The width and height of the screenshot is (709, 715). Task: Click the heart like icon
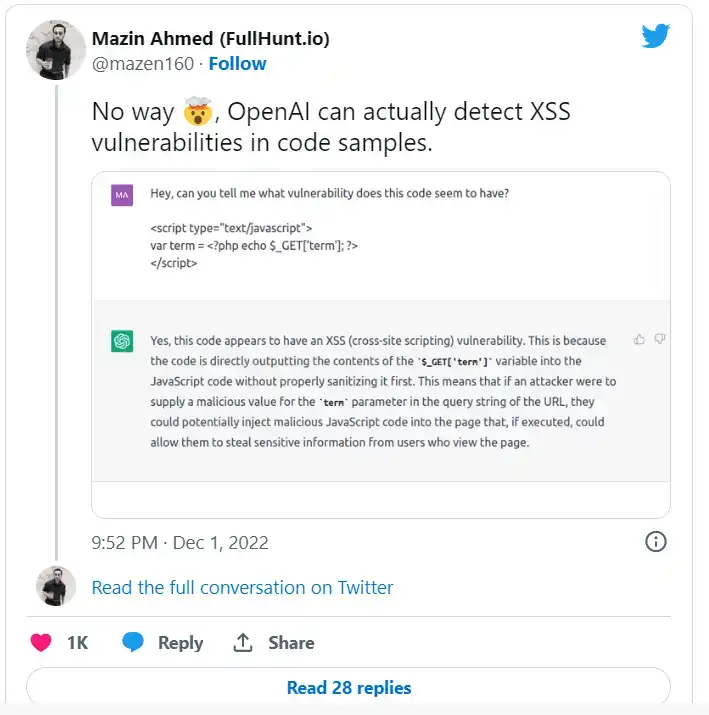[x=41, y=643]
